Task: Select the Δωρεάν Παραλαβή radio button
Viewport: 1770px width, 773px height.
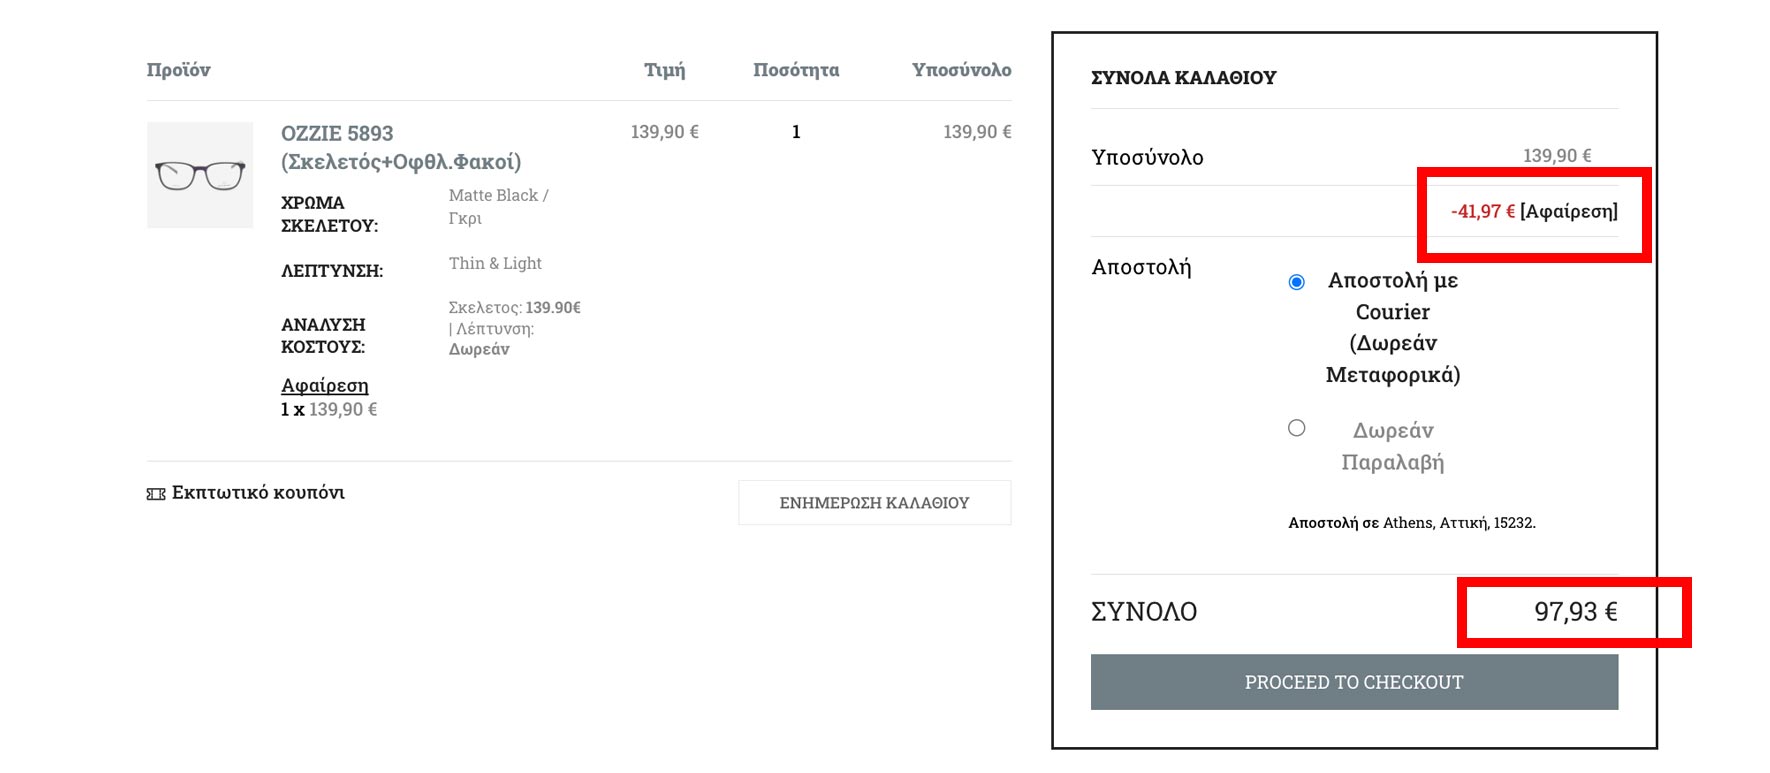Action: (x=1297, y=428)
